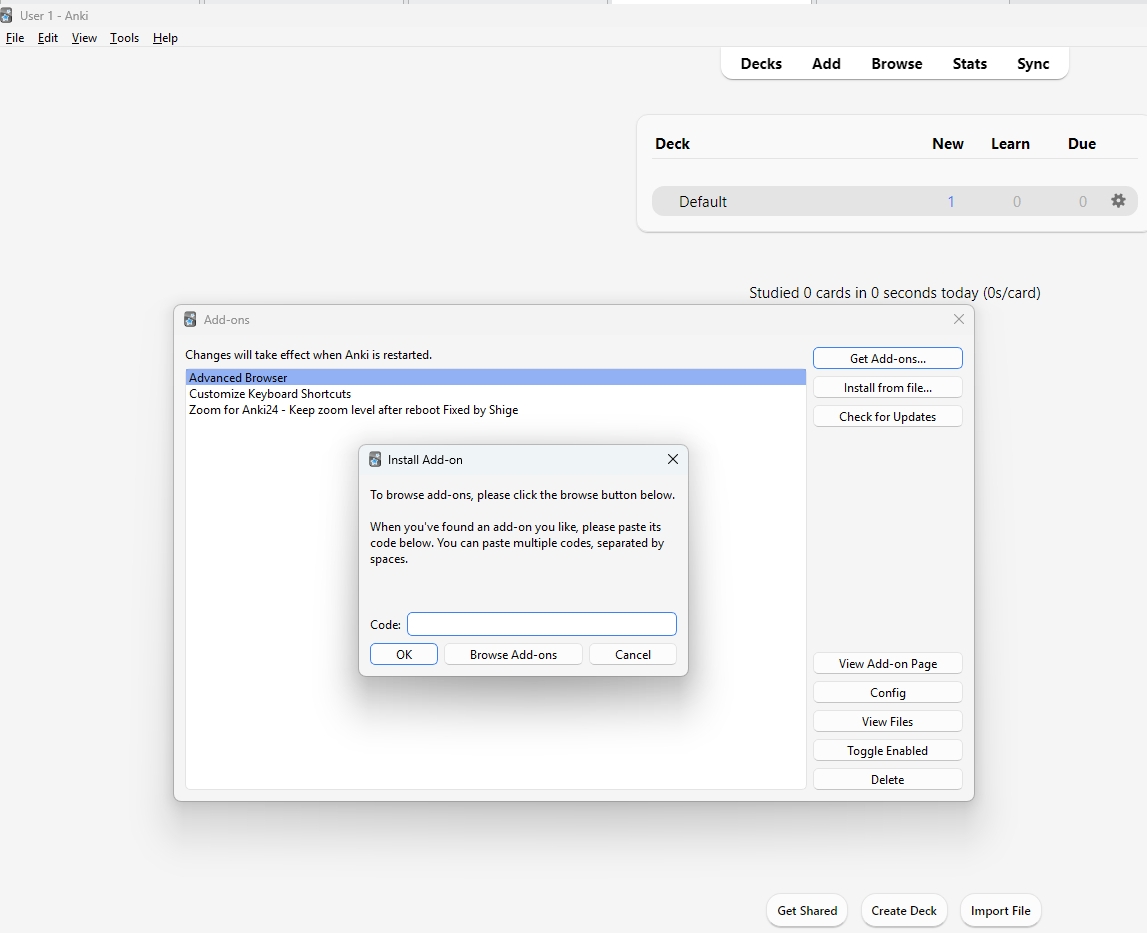1147x933 pixels.
Task: Click the Install Add-on dialog title icon
Action: [375, 460]
